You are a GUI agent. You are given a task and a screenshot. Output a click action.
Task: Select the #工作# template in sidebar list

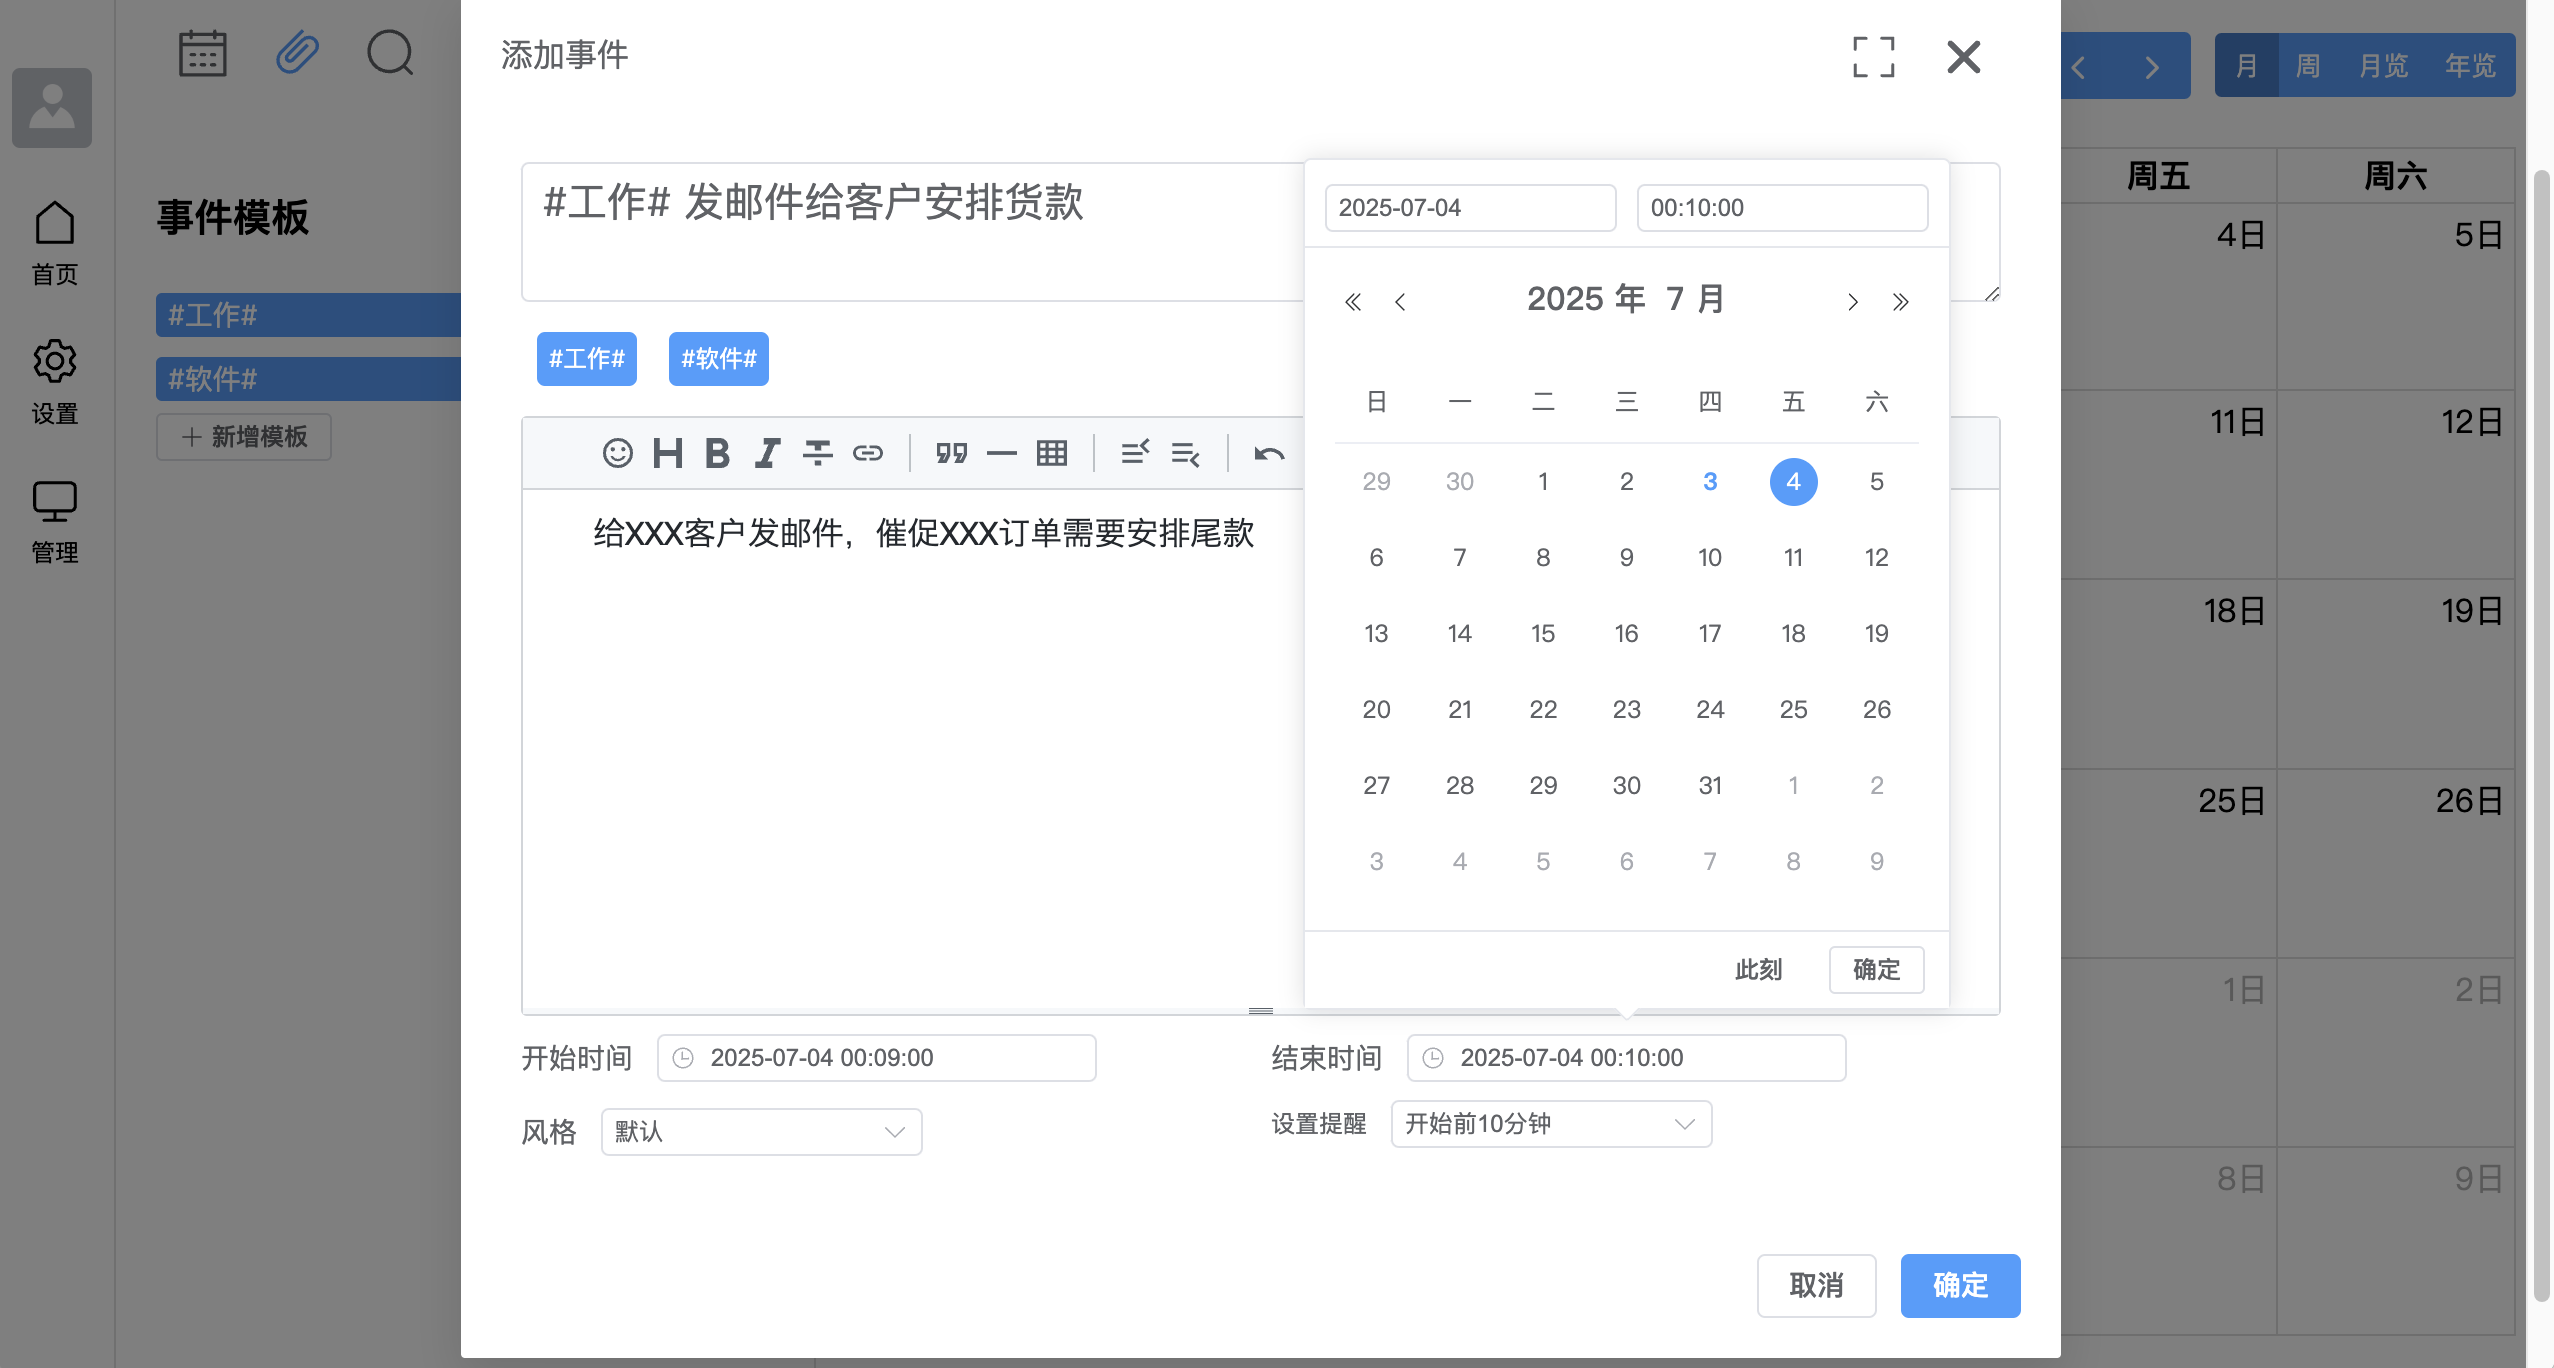(x=308, y=315)
